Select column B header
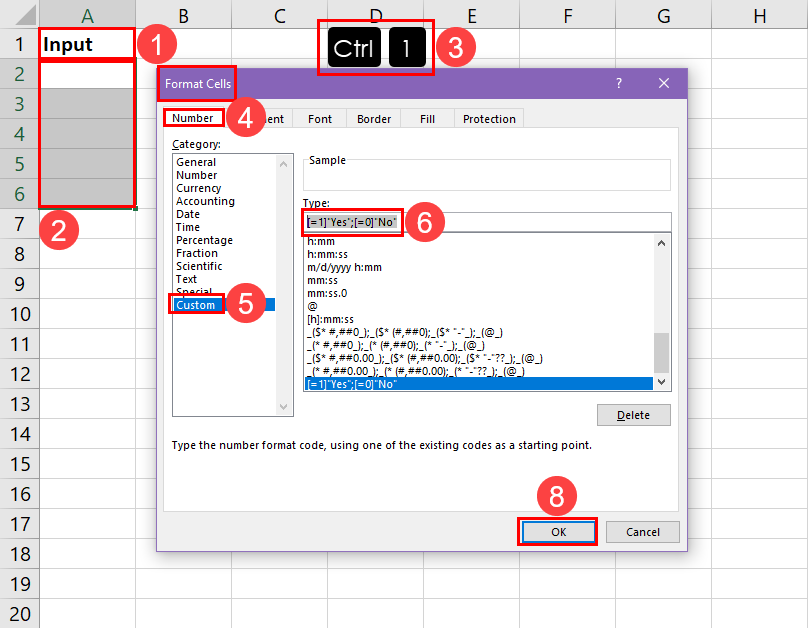 [183, 15]
